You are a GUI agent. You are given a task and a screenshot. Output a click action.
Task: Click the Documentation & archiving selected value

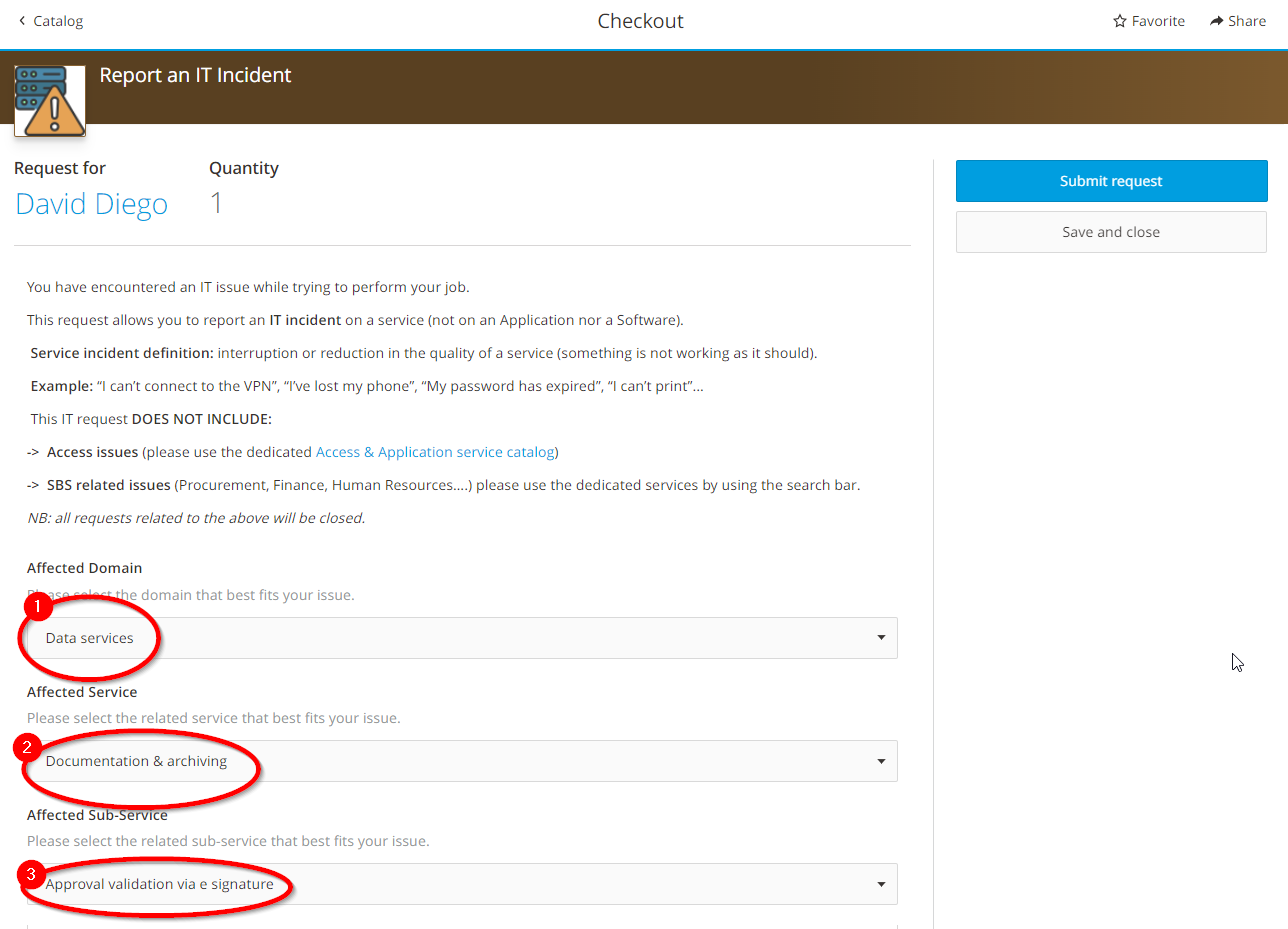pos(137,761)
